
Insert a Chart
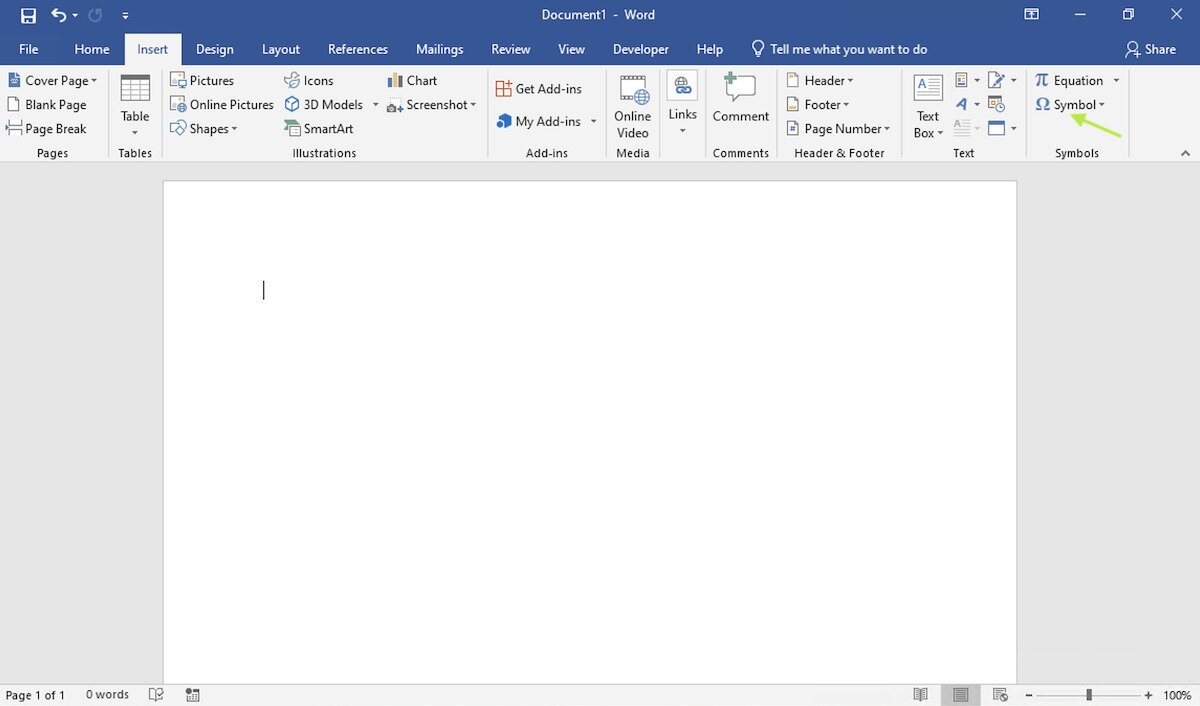(x=412, y=80)
